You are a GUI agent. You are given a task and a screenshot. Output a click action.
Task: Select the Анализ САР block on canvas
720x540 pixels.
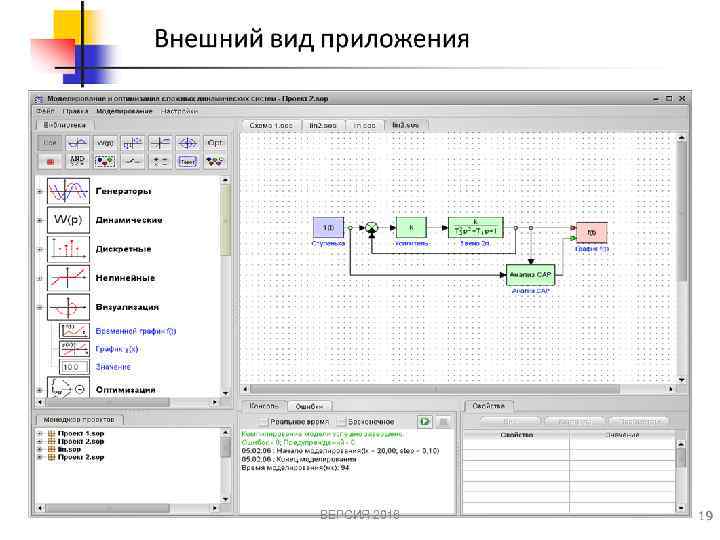tap(530, 275)
